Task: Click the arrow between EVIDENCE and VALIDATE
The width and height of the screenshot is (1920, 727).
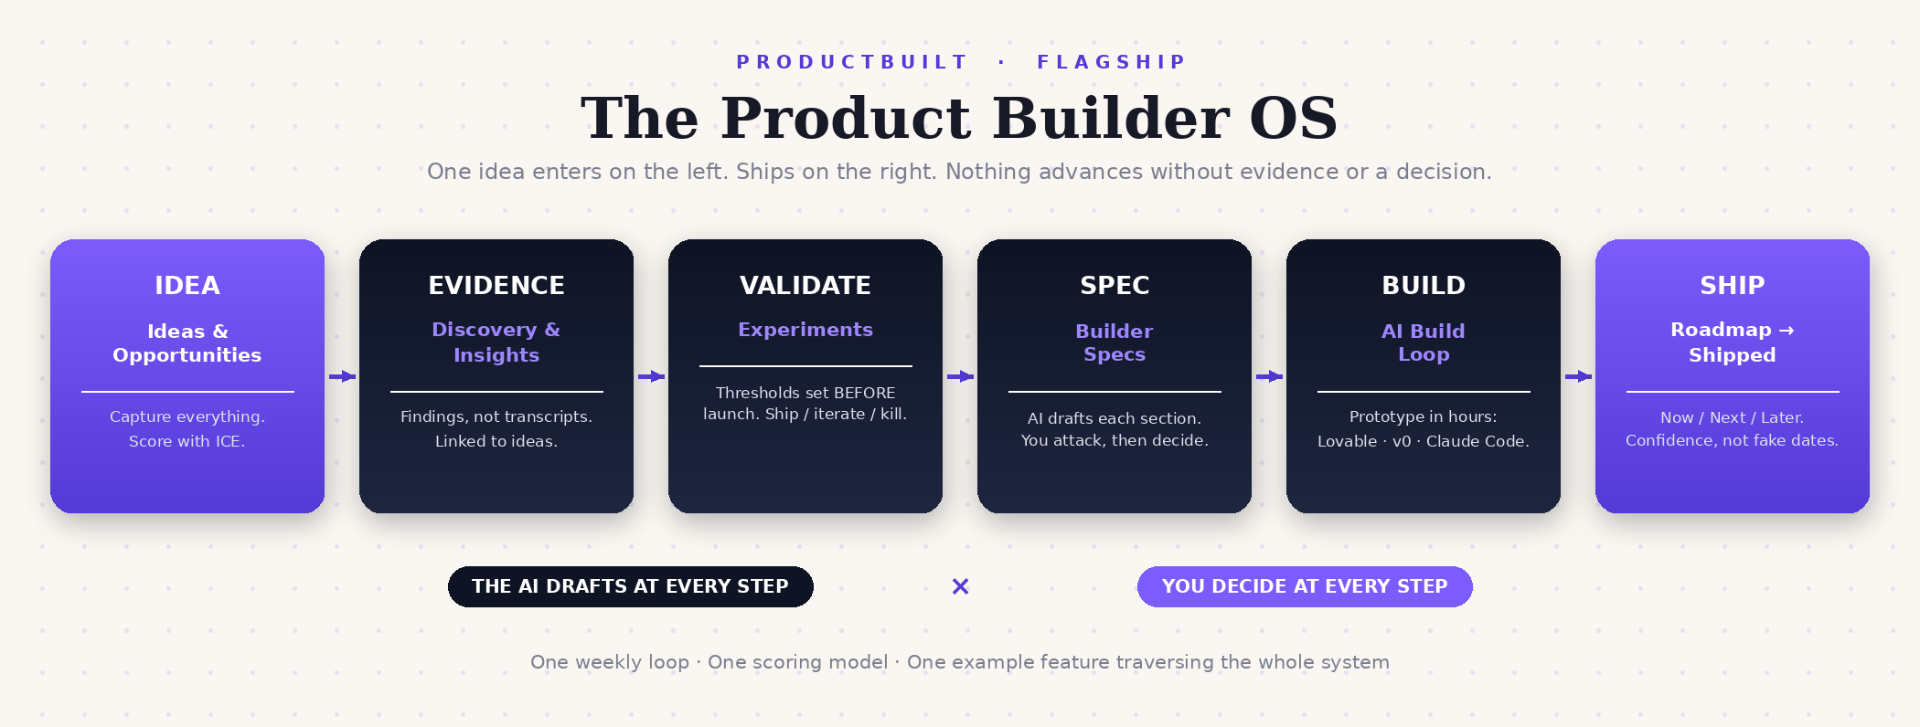Action: [651, 376]
